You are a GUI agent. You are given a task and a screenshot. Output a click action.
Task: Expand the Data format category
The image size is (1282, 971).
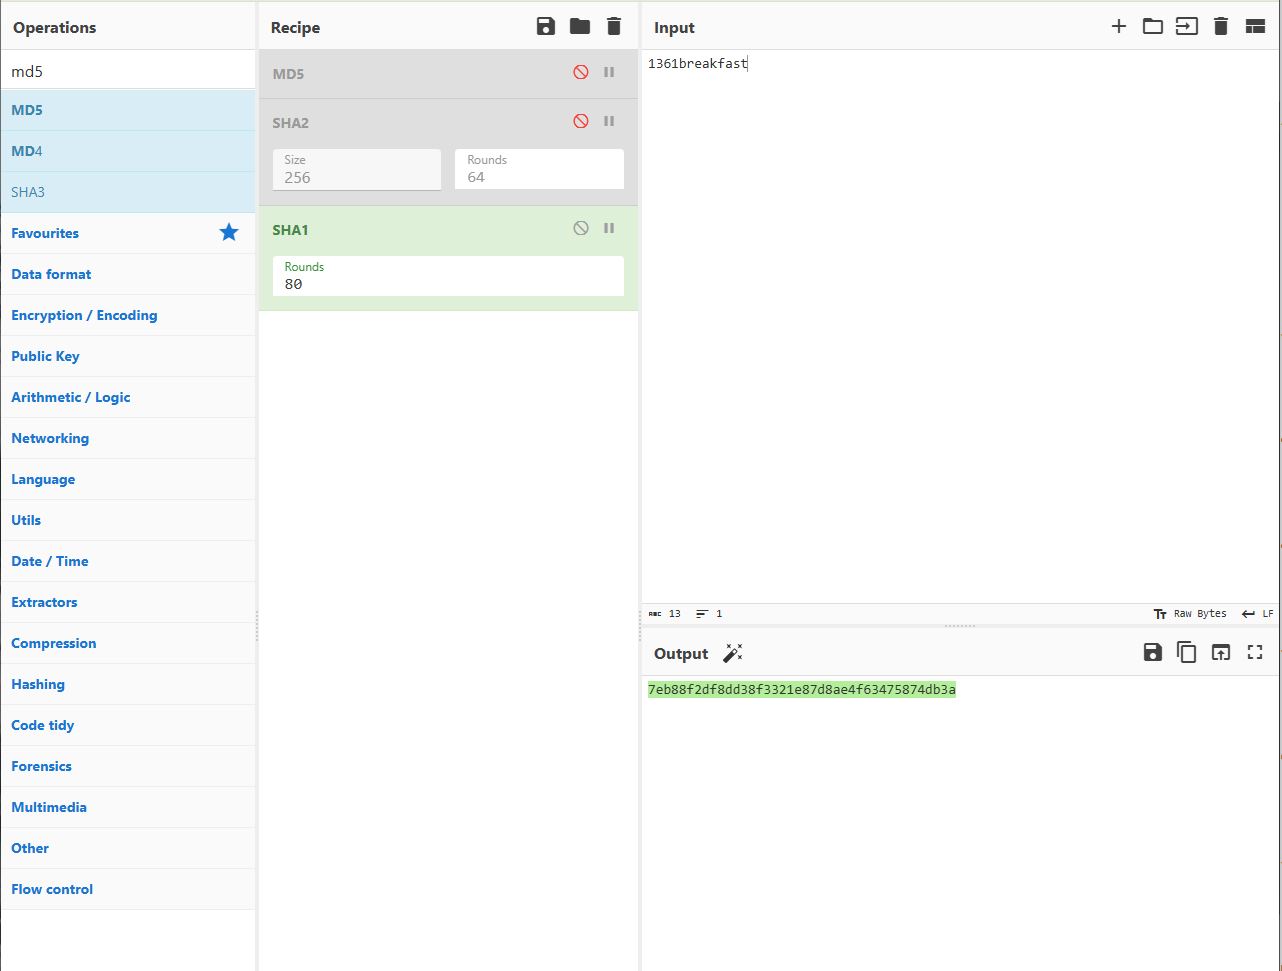click(51, 274)
